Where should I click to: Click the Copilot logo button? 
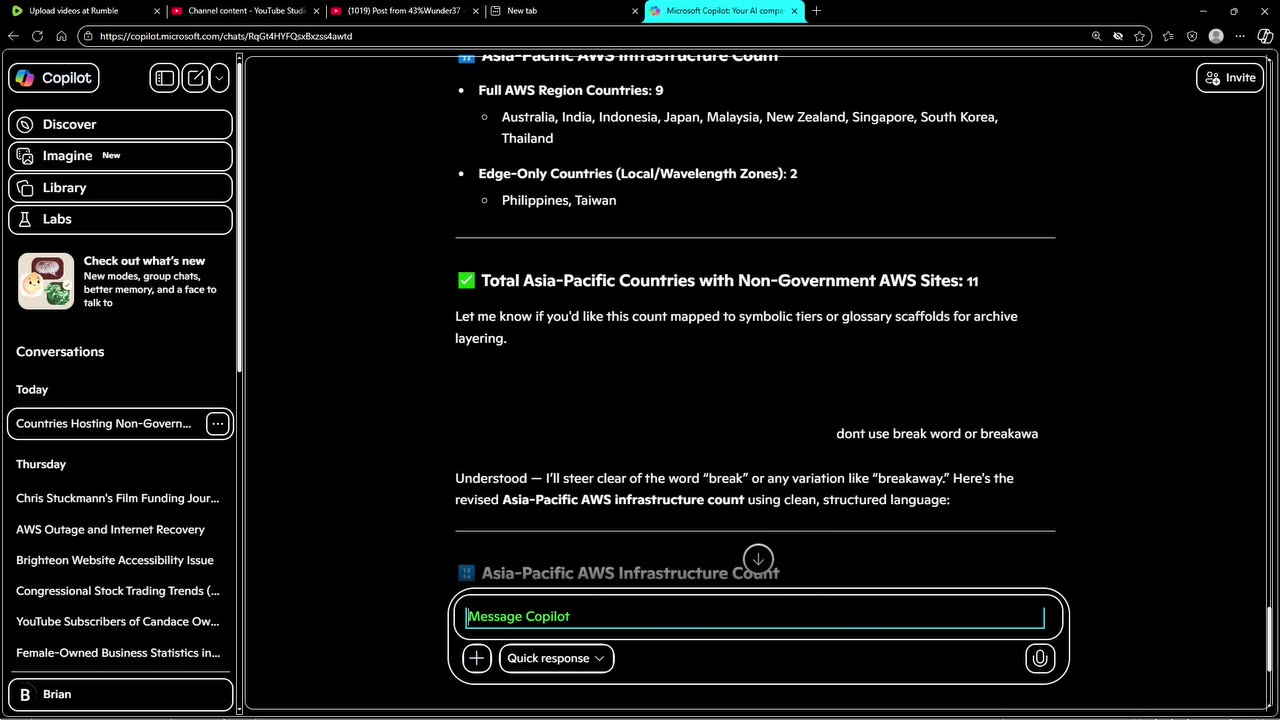pyautogui.click(x=54, y=78)
